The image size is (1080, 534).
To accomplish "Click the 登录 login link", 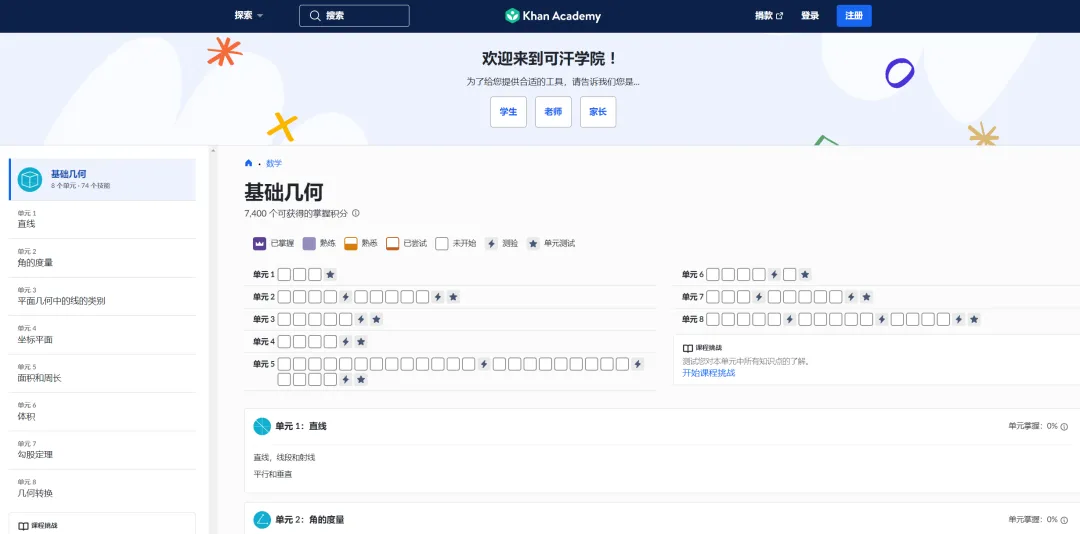I will pos(810,16).
